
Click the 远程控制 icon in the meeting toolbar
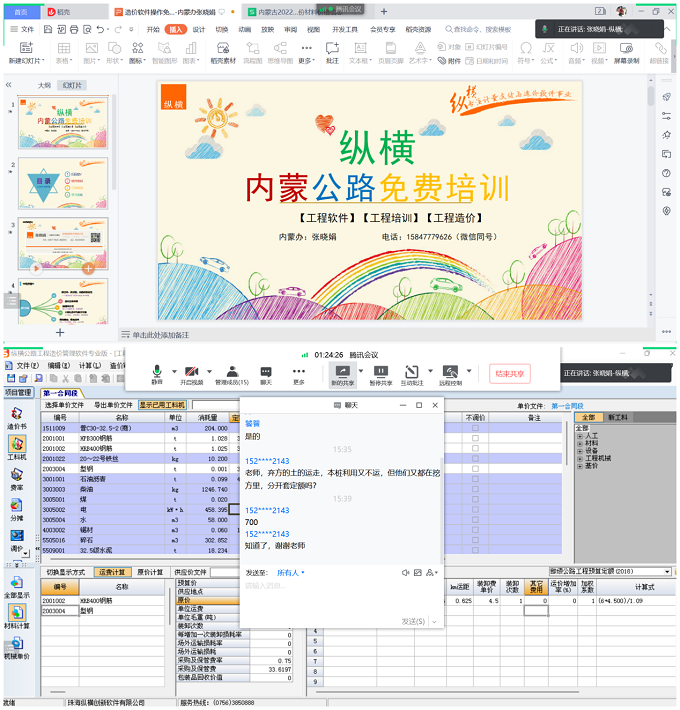(450, 375)
